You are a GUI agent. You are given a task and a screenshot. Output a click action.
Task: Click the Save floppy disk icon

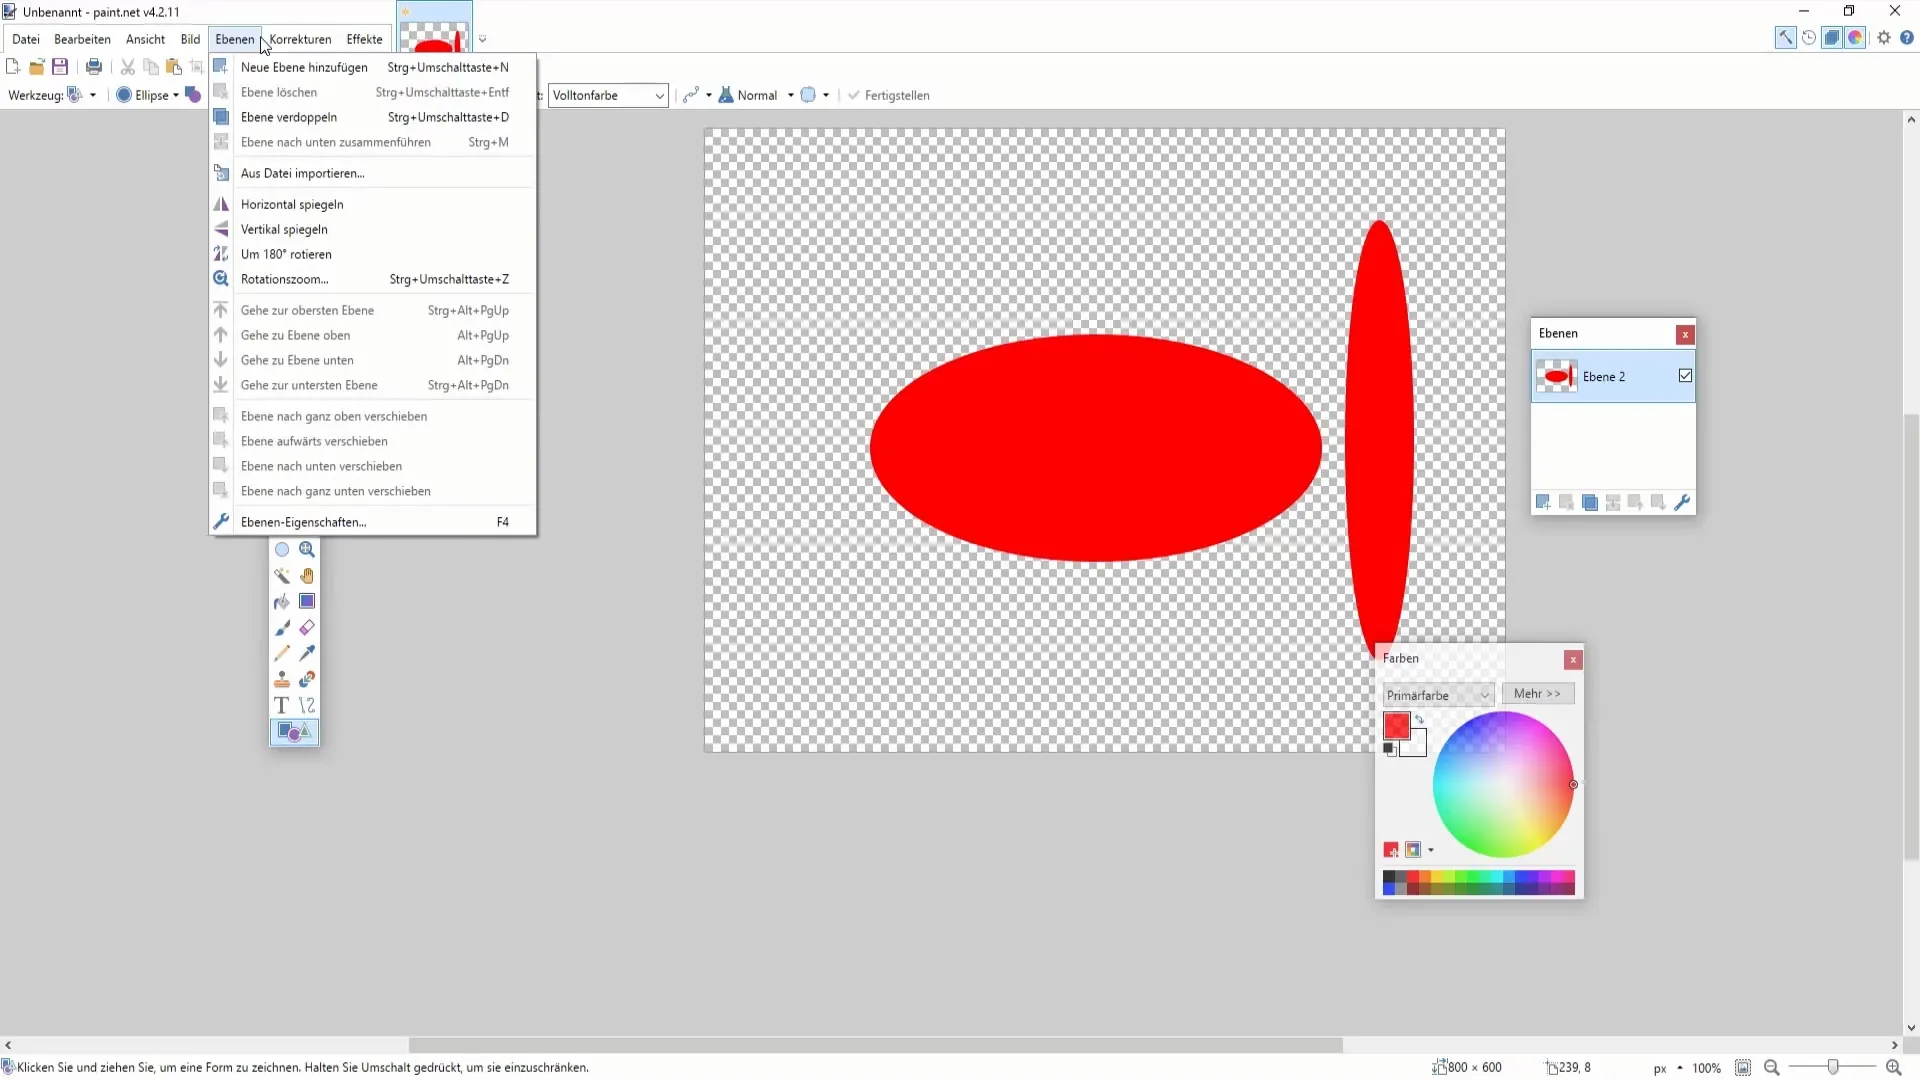60,67
